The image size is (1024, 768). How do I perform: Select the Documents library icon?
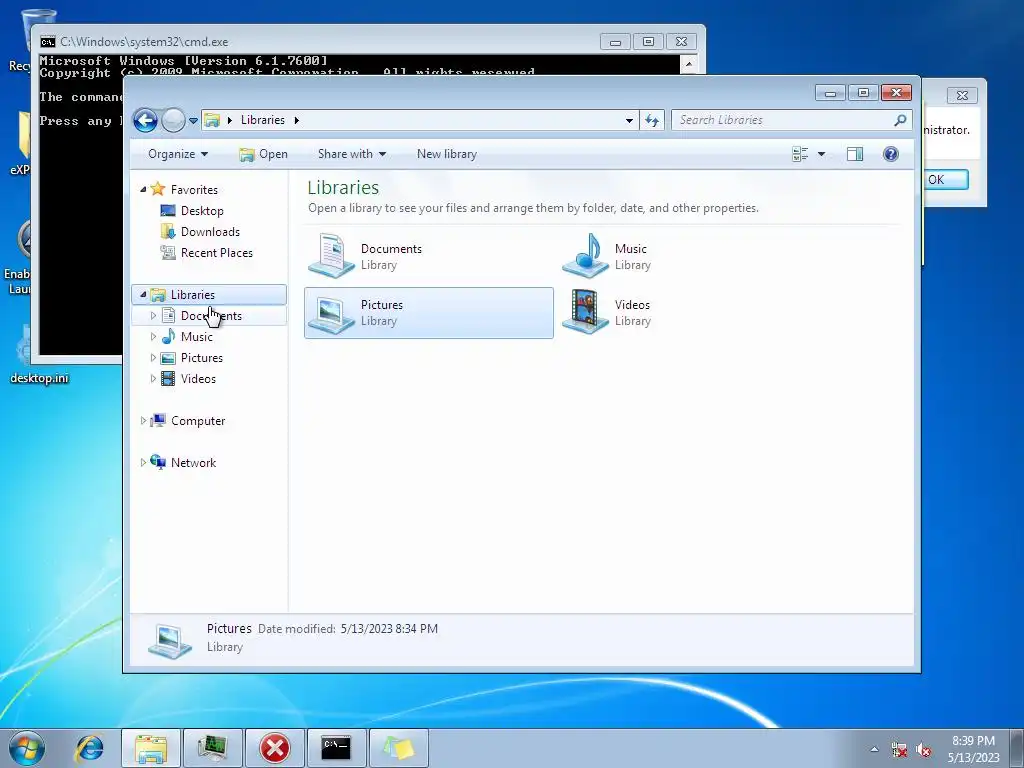[x=332, y=255]
